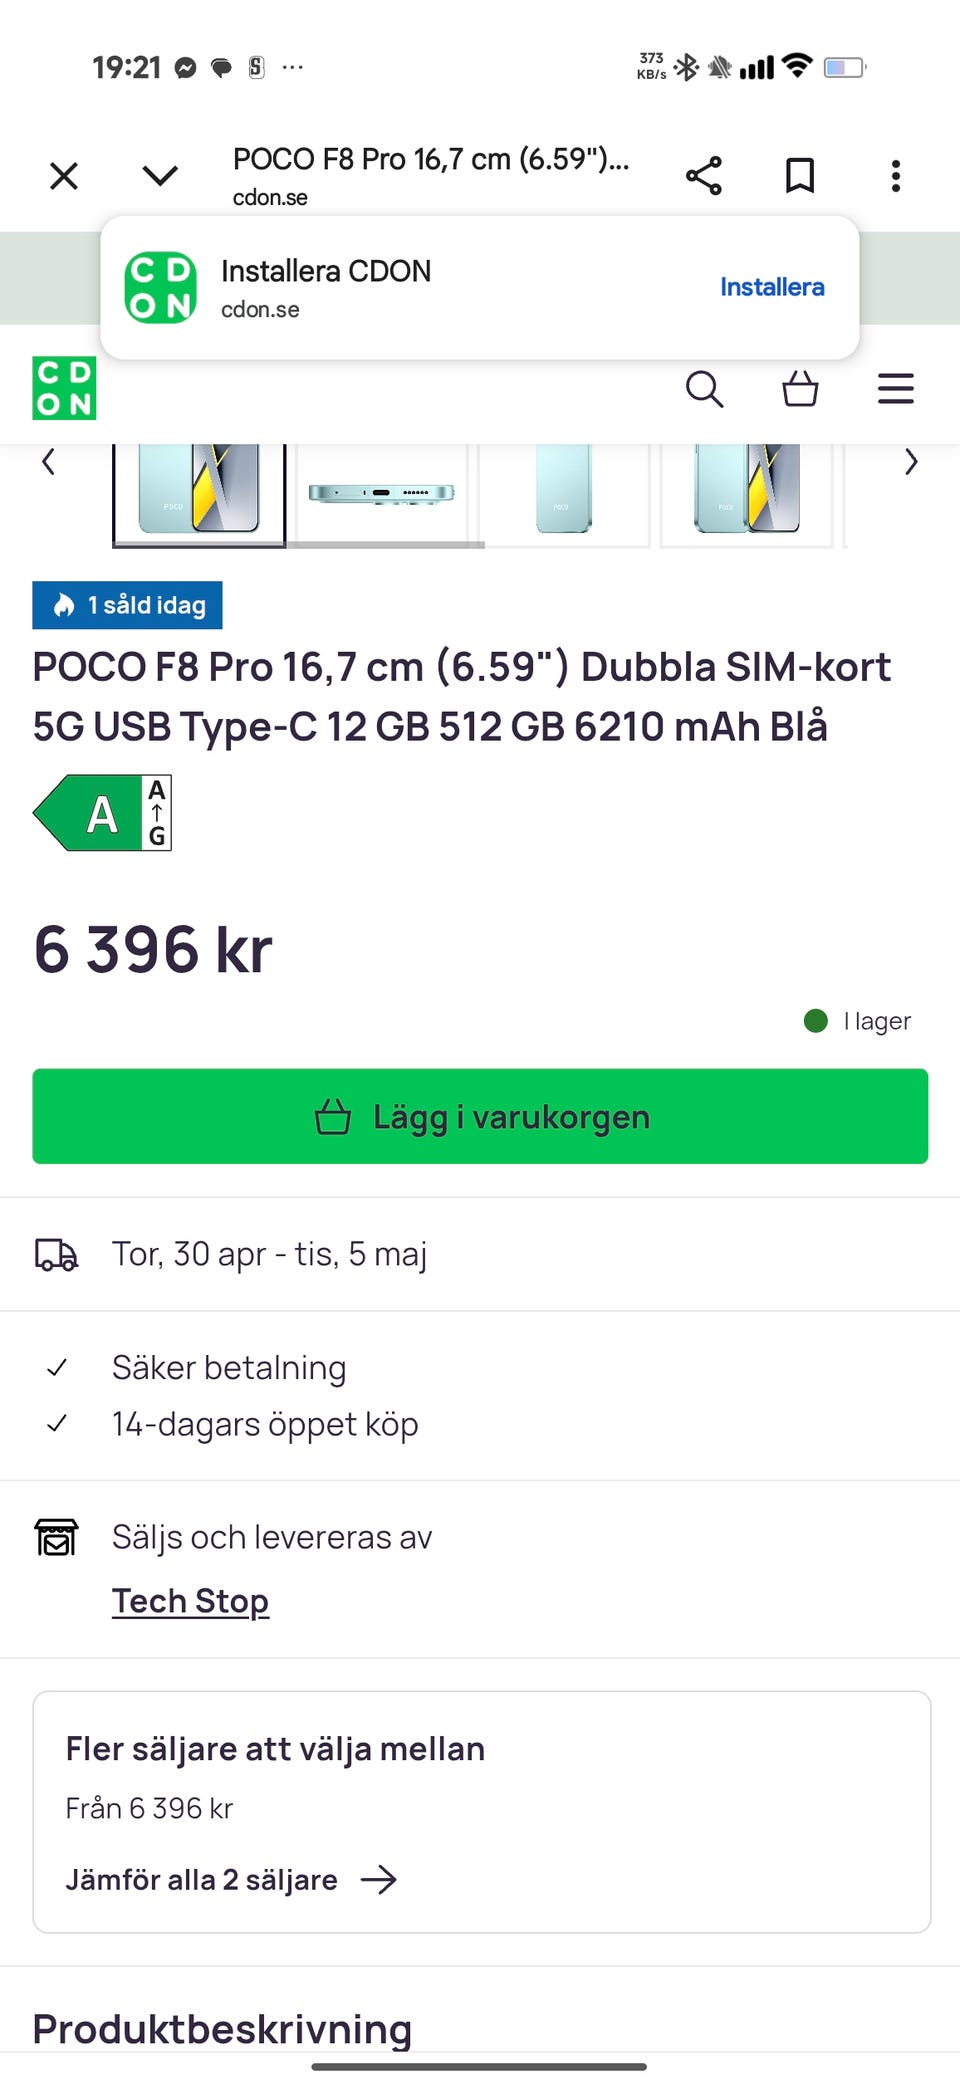960x2084 pixels.
Task: Show next product image
Action: pos(911,462)
